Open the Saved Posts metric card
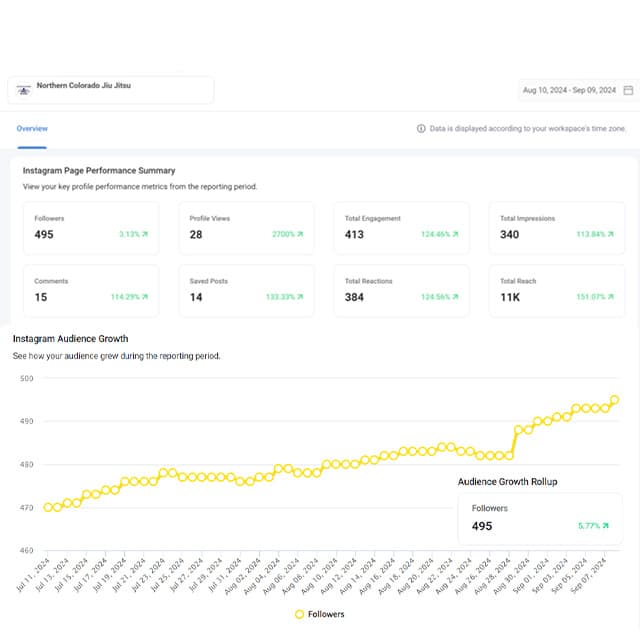The height and width of the screenshot is (640, 640). point(246,290)
